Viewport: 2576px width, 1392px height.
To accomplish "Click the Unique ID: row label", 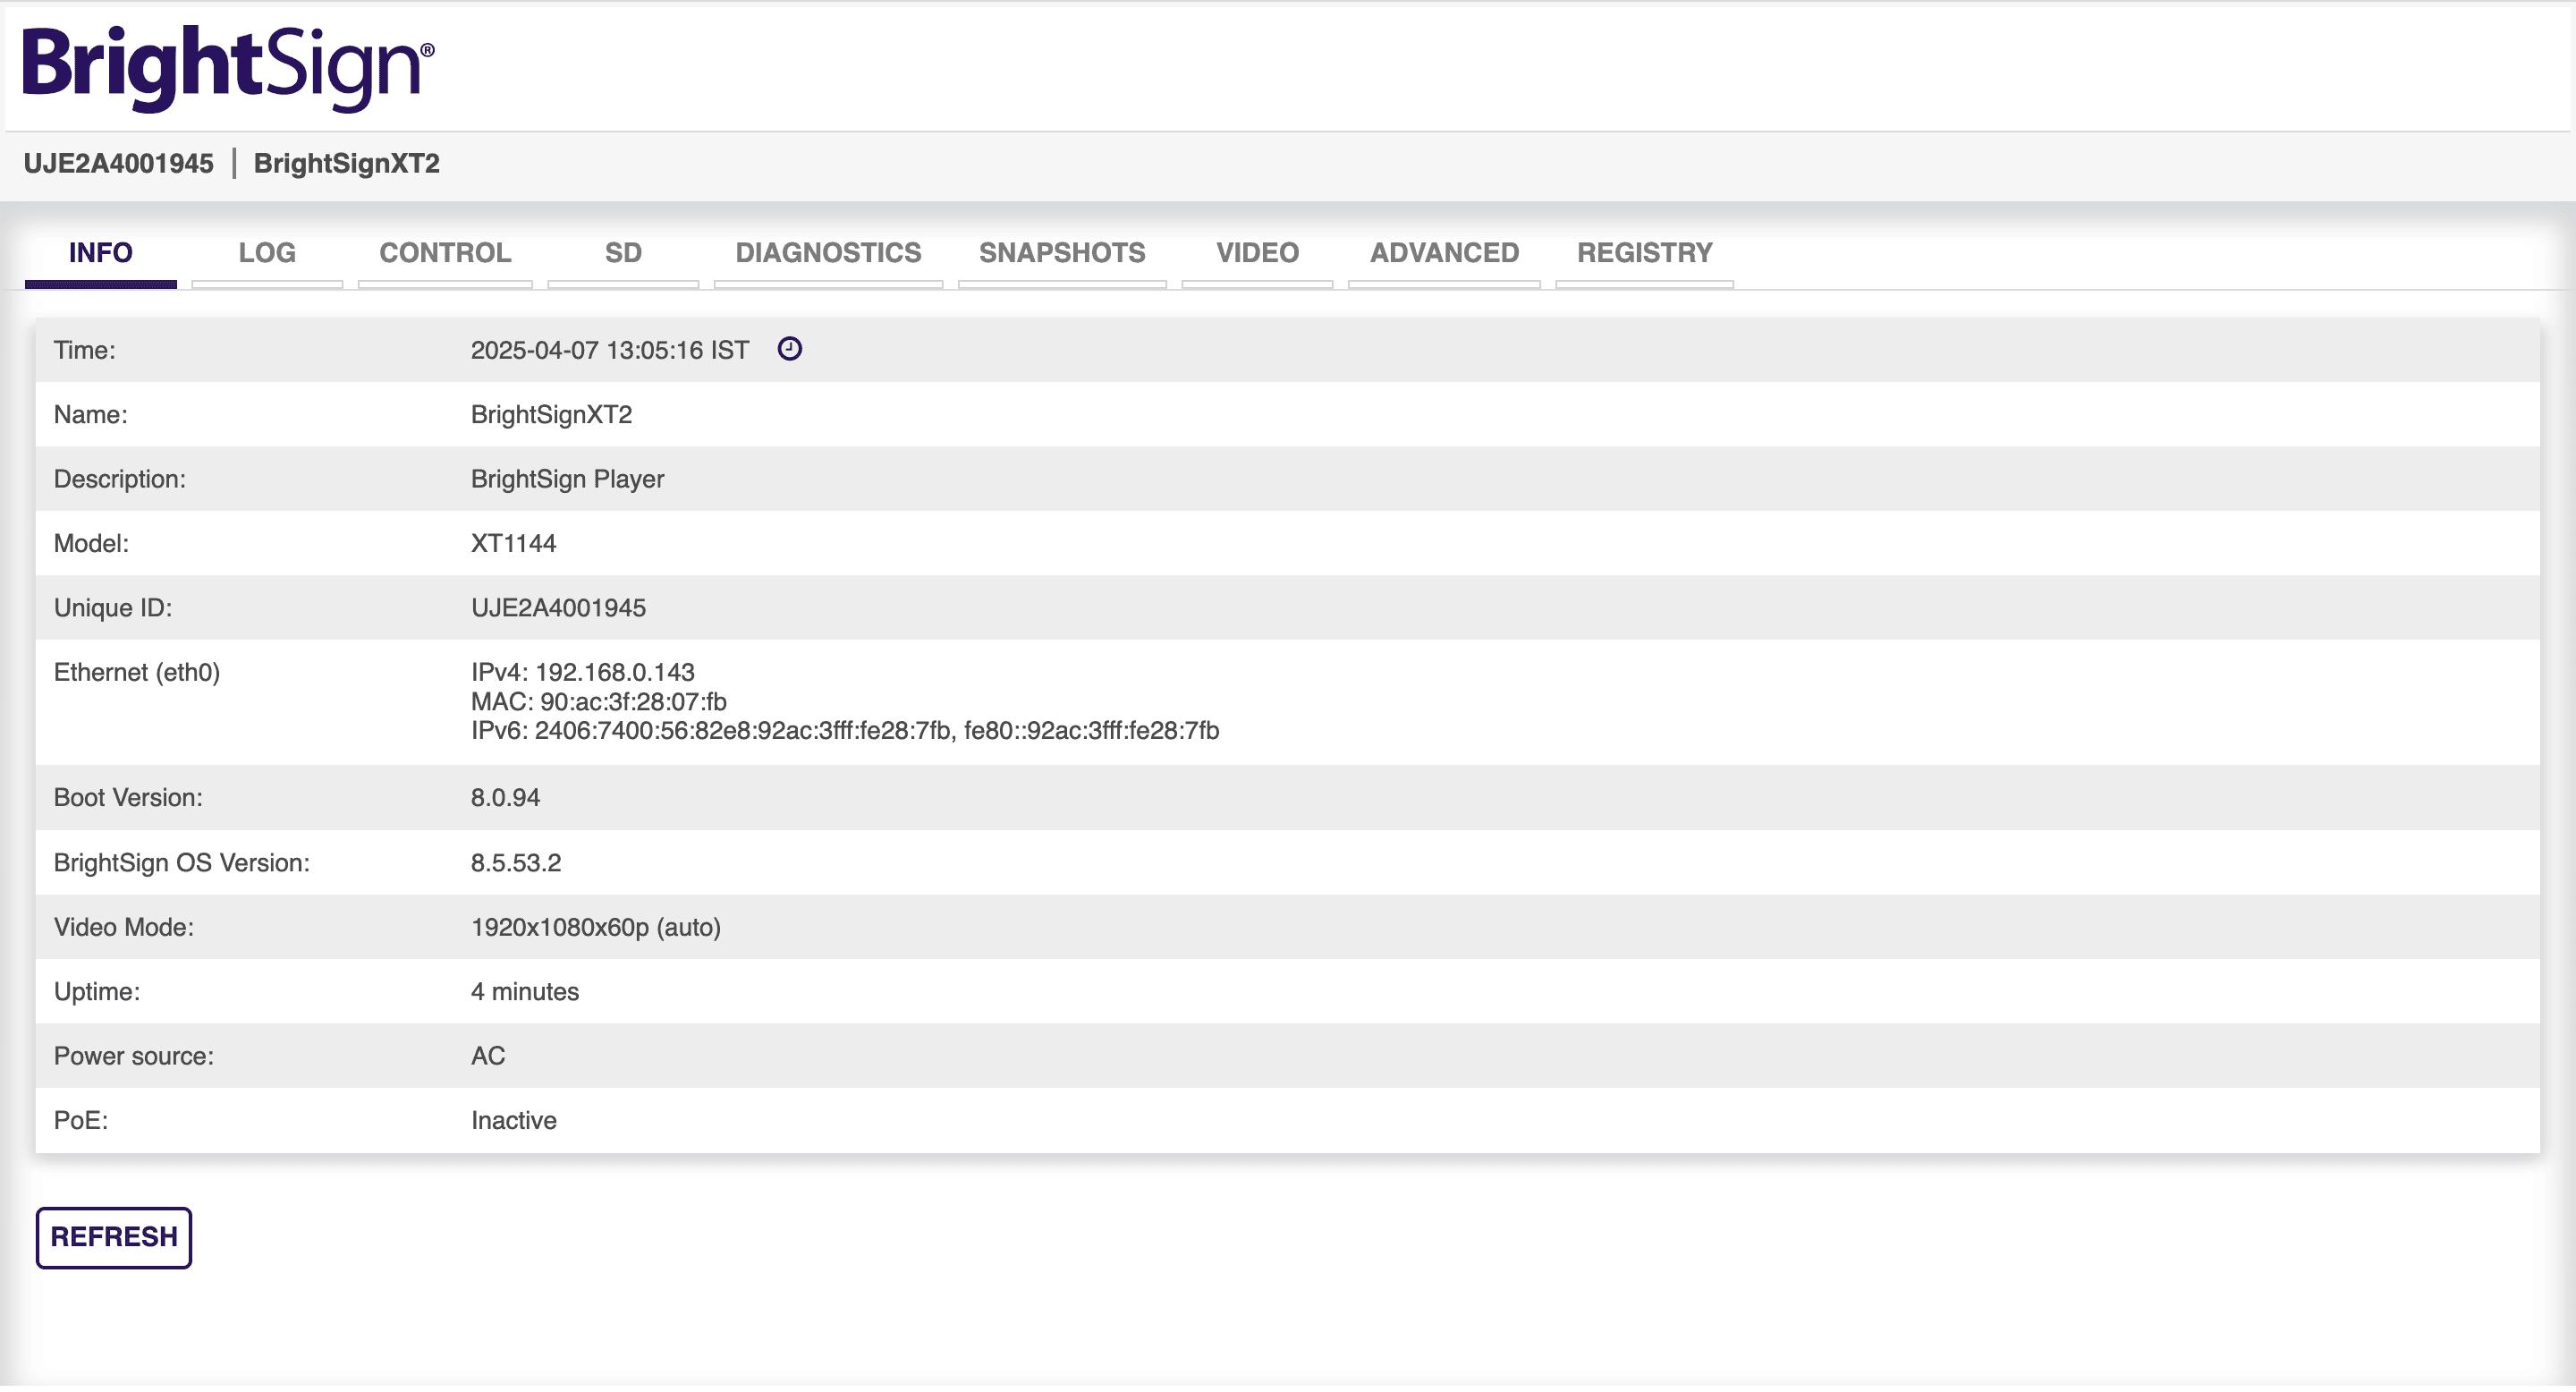I will pyautogui.click(x=113, y=608).
